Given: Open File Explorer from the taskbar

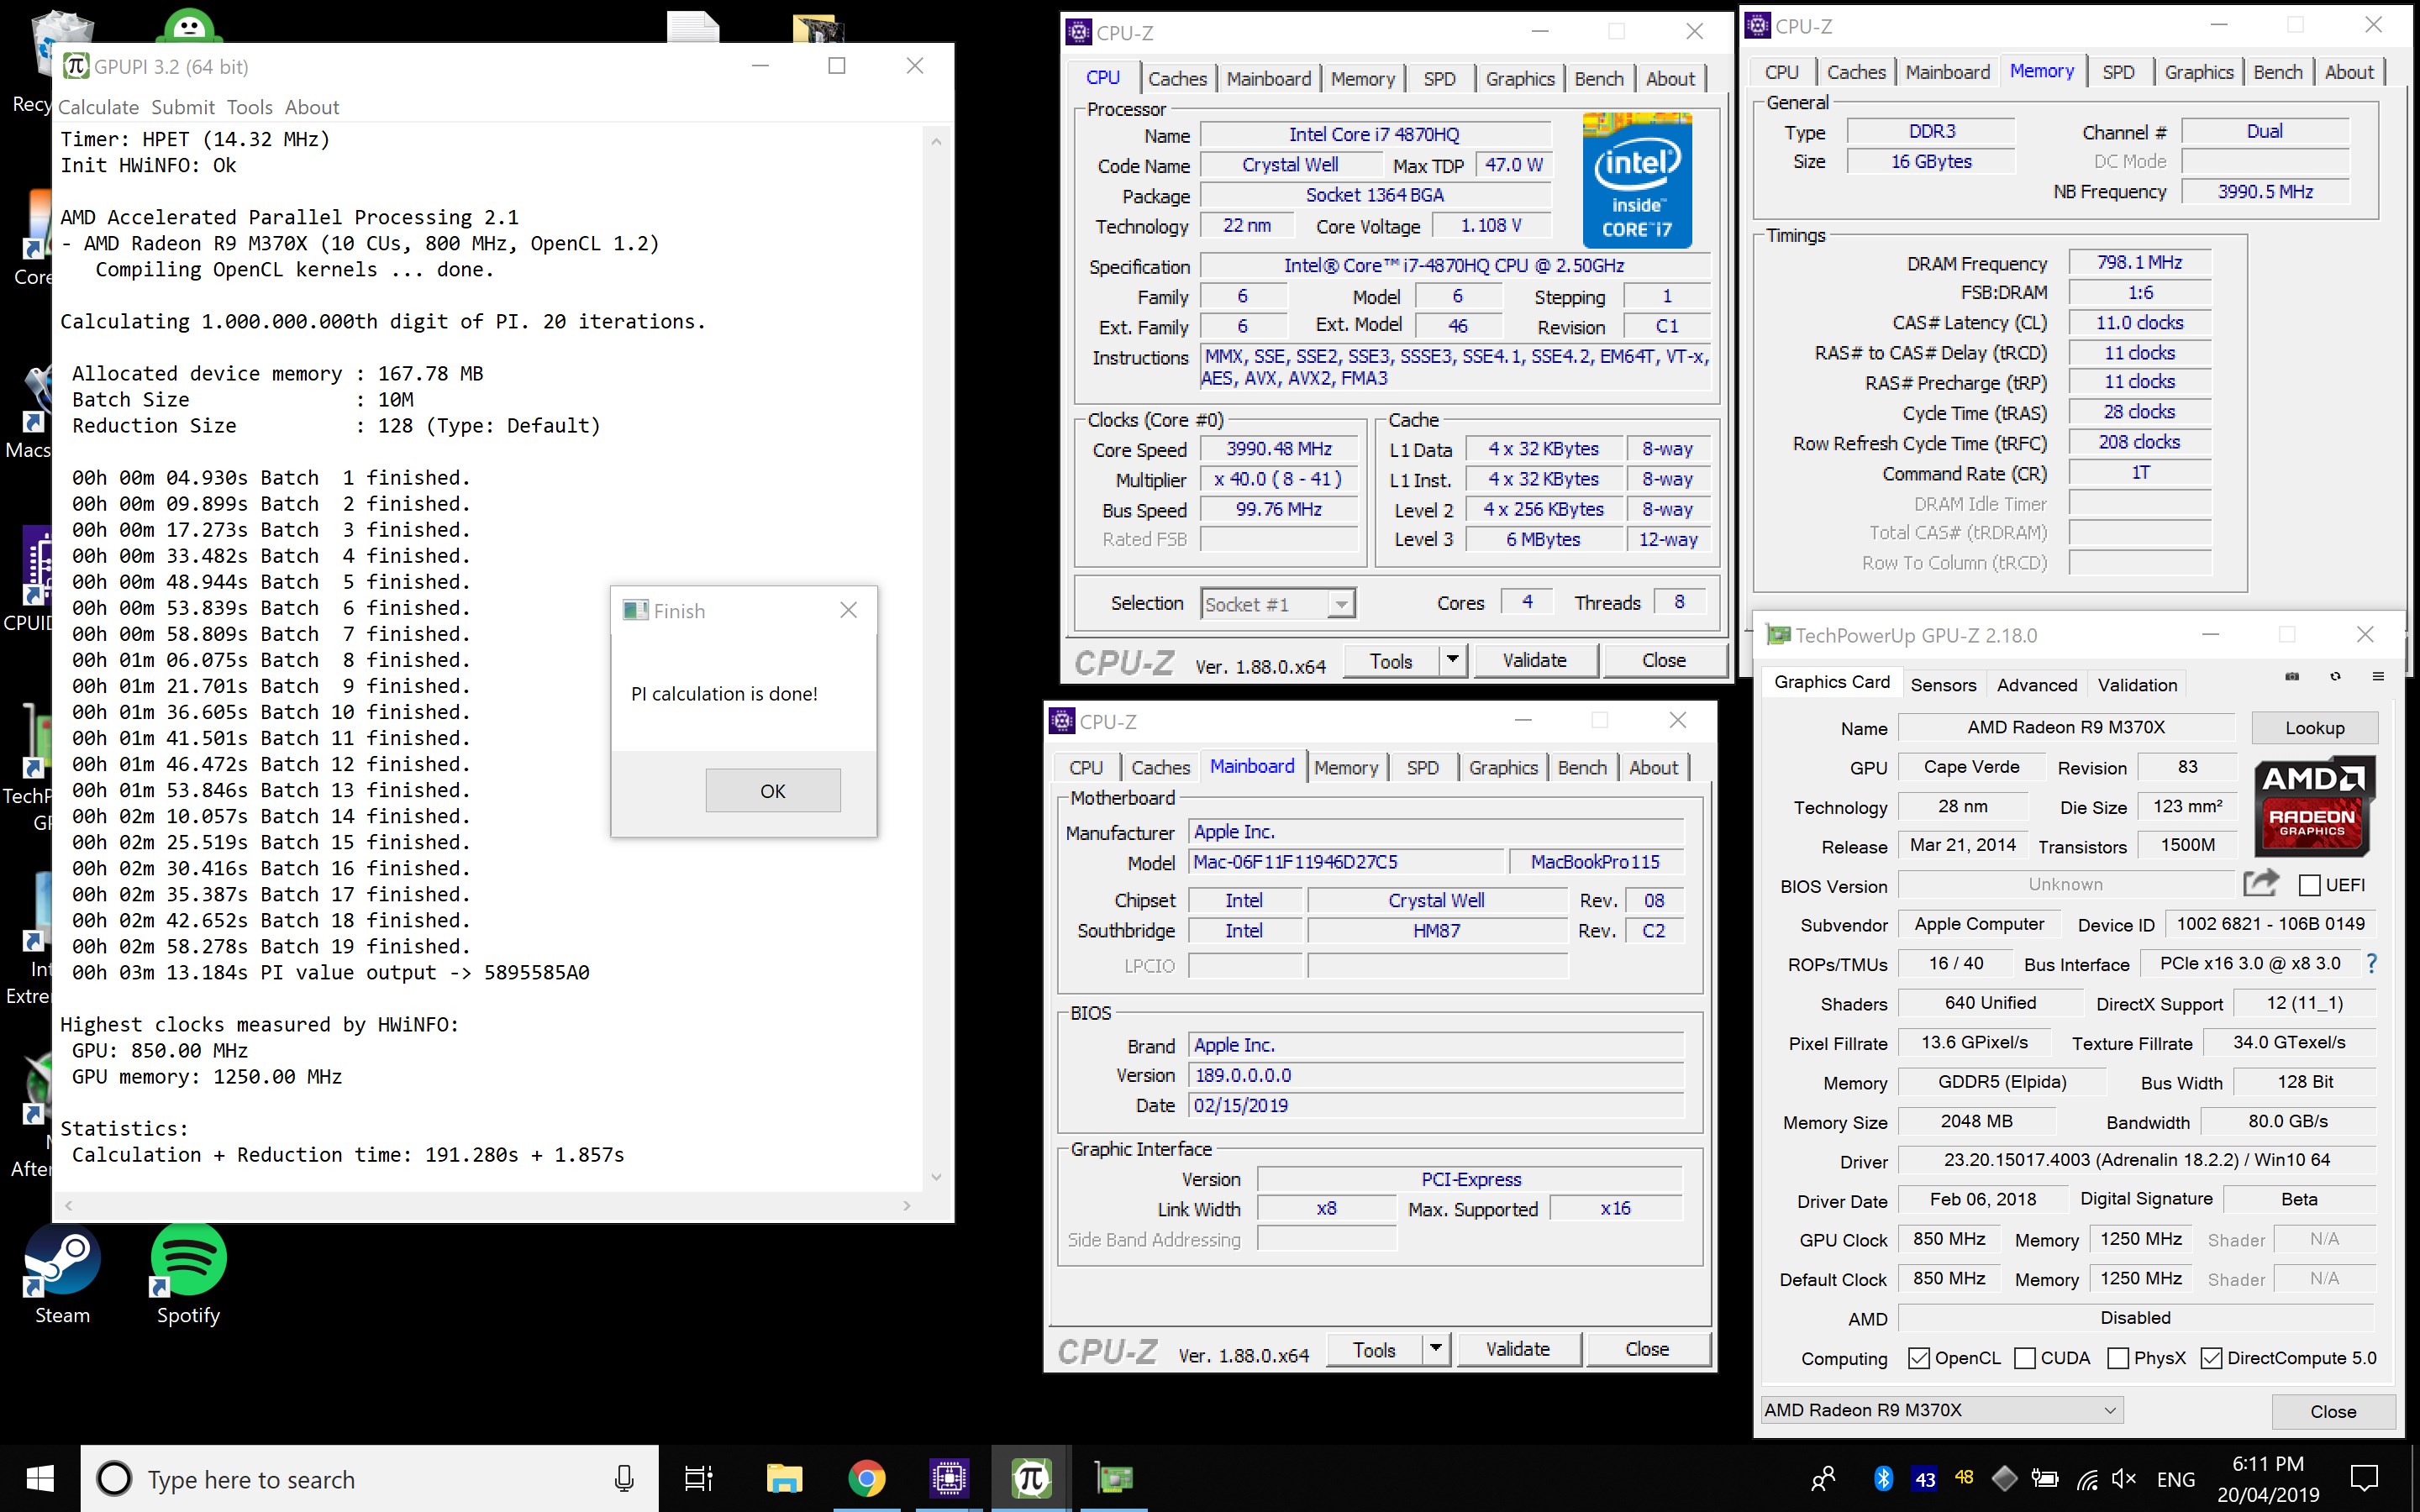Looking at the screenshot, I should pos(784,1478).
